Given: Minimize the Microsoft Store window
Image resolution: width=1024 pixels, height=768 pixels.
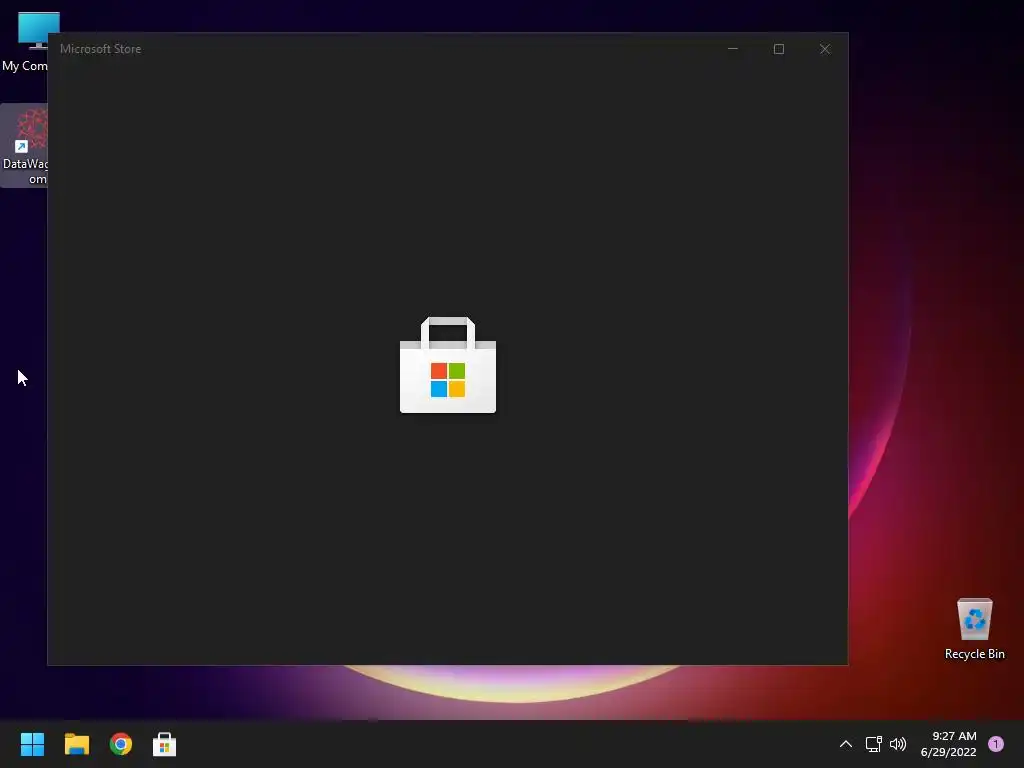Looking at the screenshot, I should pos(733,49).
